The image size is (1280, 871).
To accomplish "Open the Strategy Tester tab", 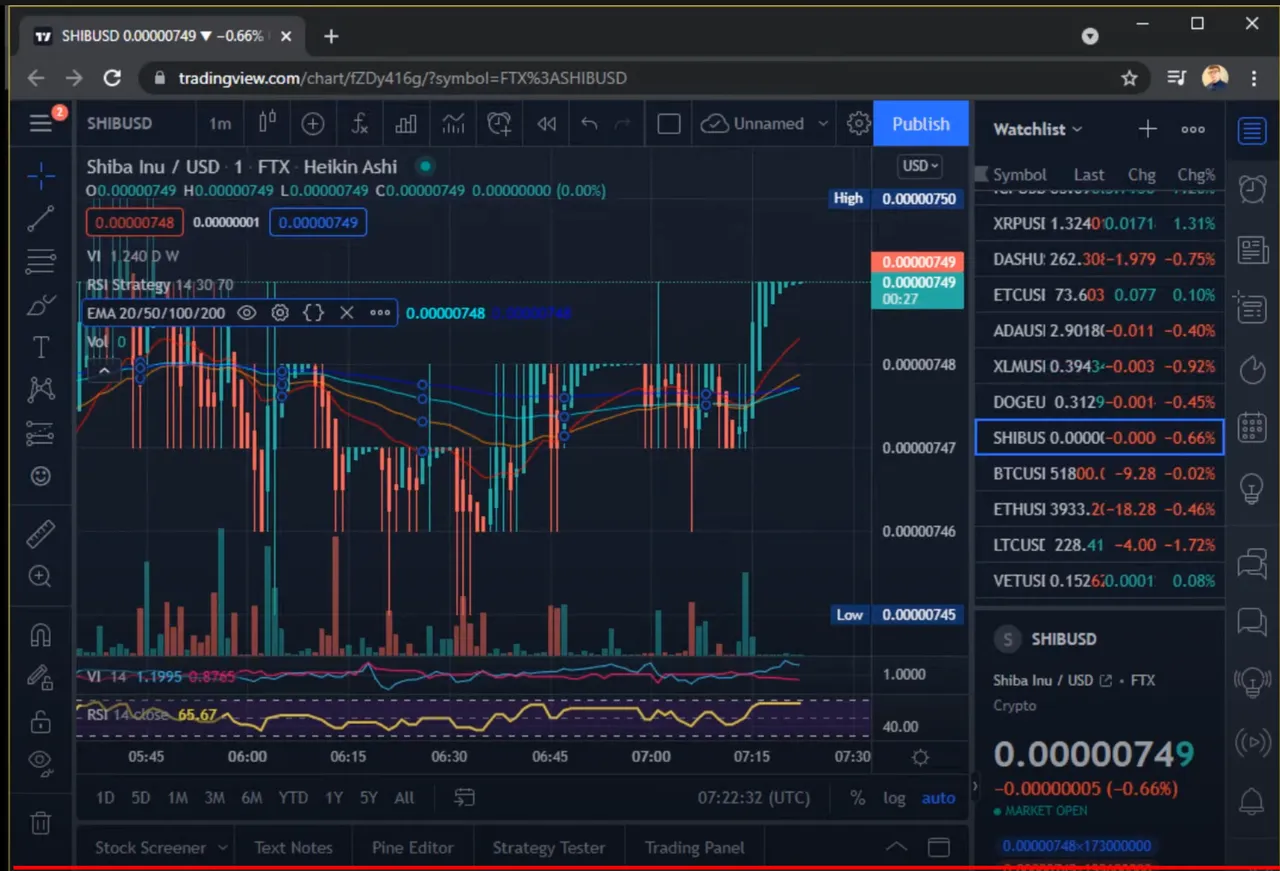I will 549,847.
